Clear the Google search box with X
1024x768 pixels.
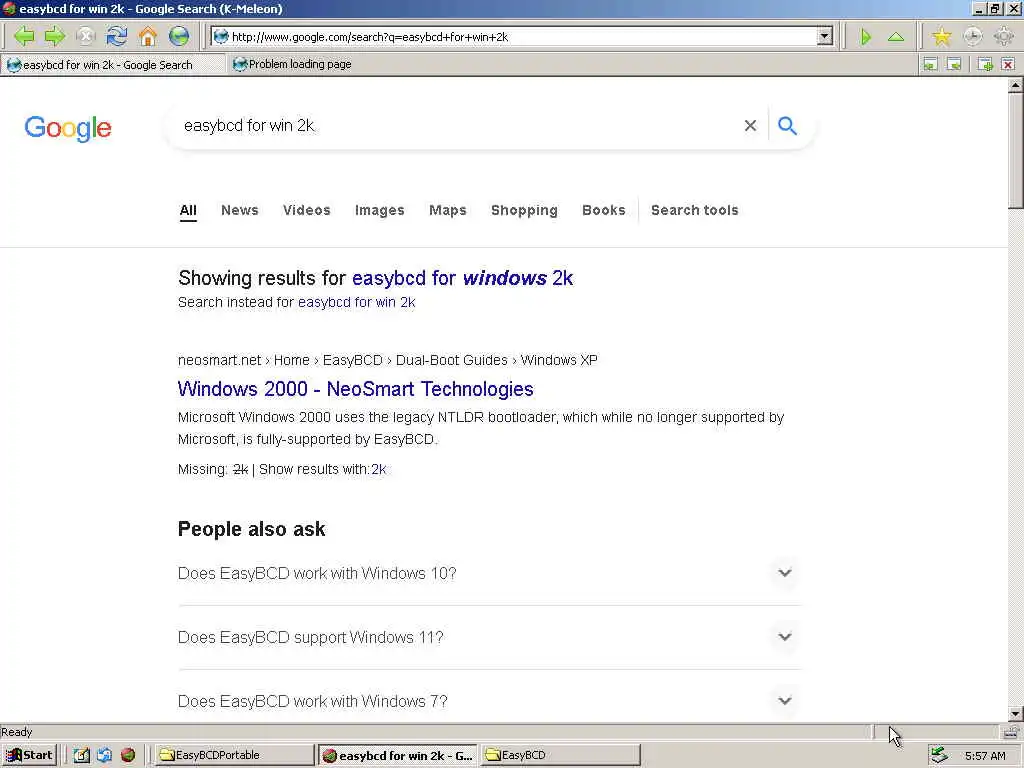pos(750,125)
